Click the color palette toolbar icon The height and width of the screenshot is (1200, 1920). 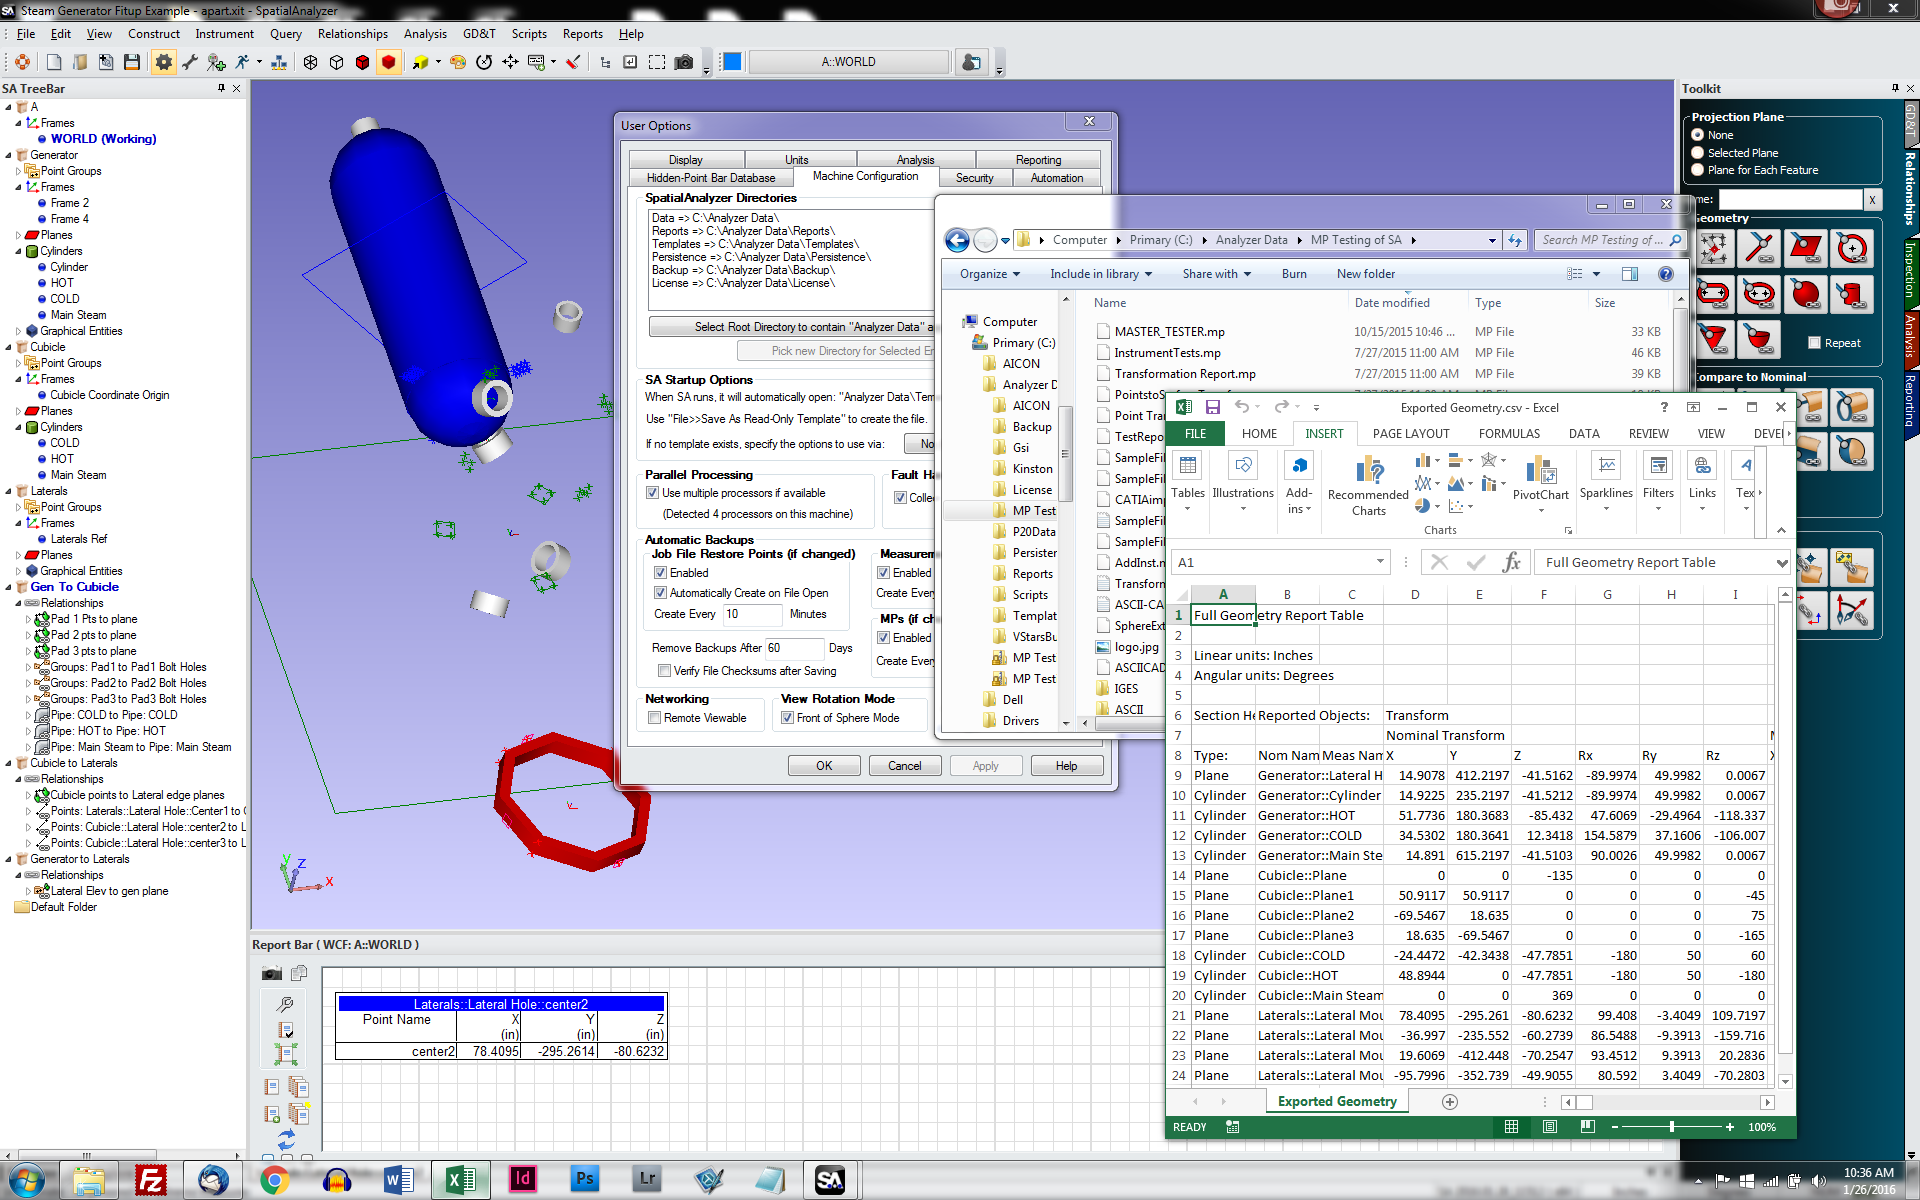tap(458, 62)
